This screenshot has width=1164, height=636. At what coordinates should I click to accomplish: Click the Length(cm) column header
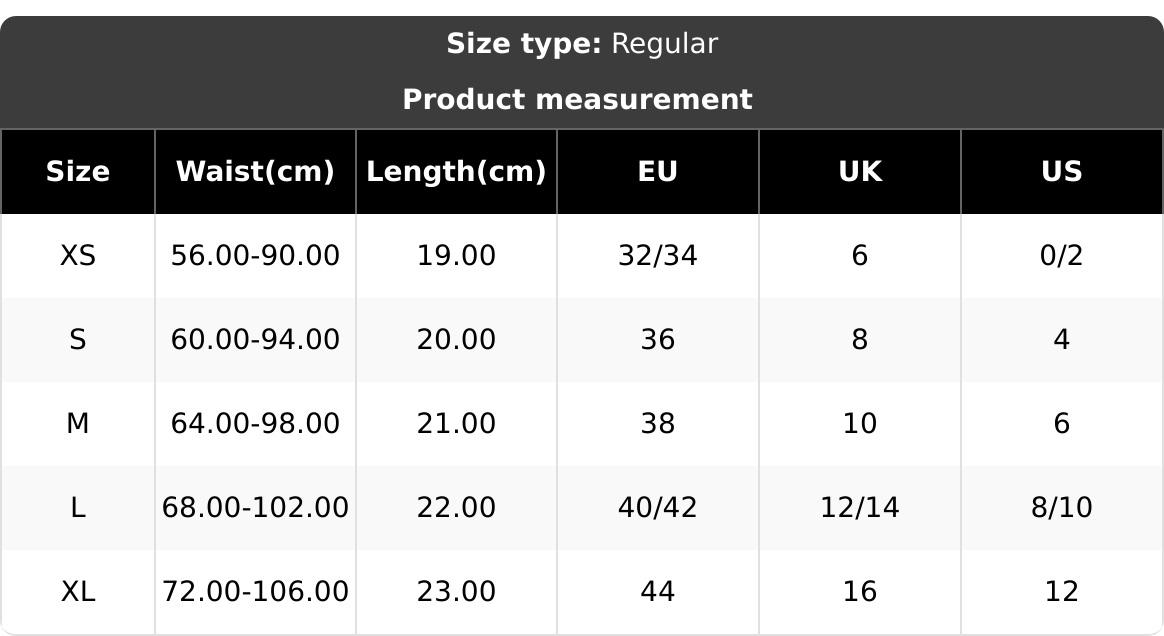pyautogui.click(x=456, y=172)
